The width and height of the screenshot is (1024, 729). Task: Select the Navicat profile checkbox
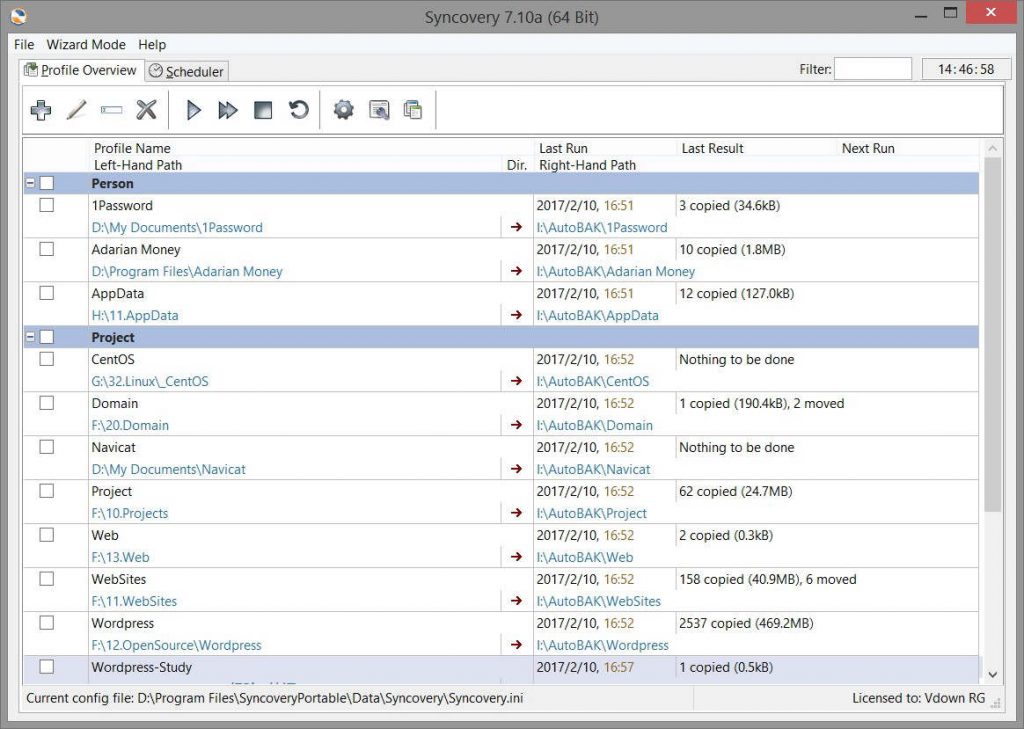(46, 447)
